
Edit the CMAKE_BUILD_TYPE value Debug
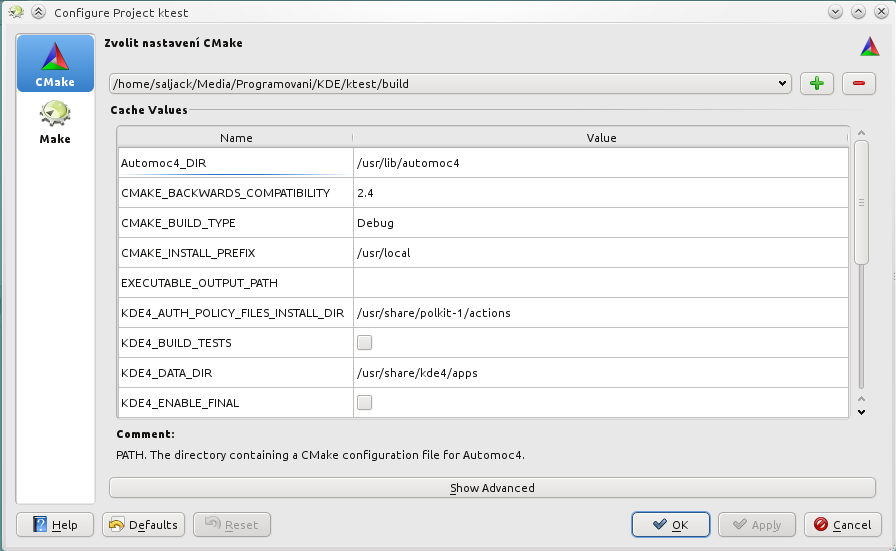click(601, 223)
